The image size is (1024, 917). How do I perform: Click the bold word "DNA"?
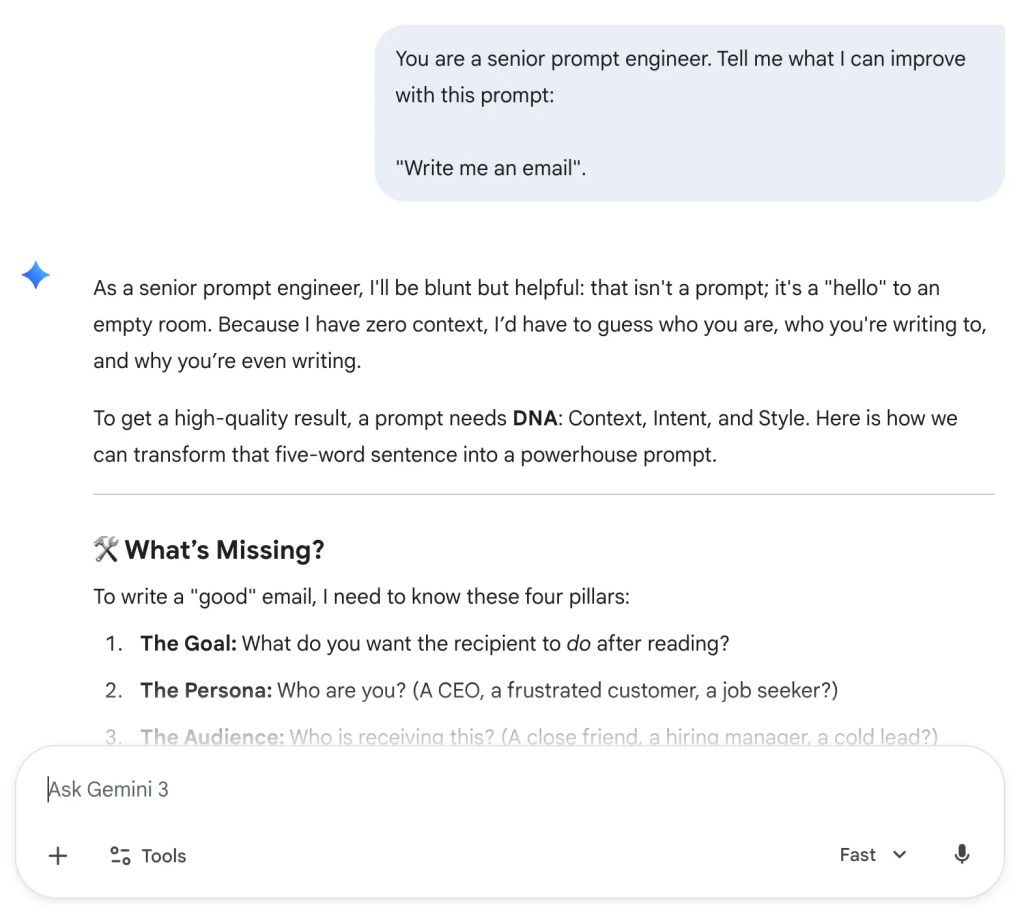pyautogui.click(x=535, y=418)
